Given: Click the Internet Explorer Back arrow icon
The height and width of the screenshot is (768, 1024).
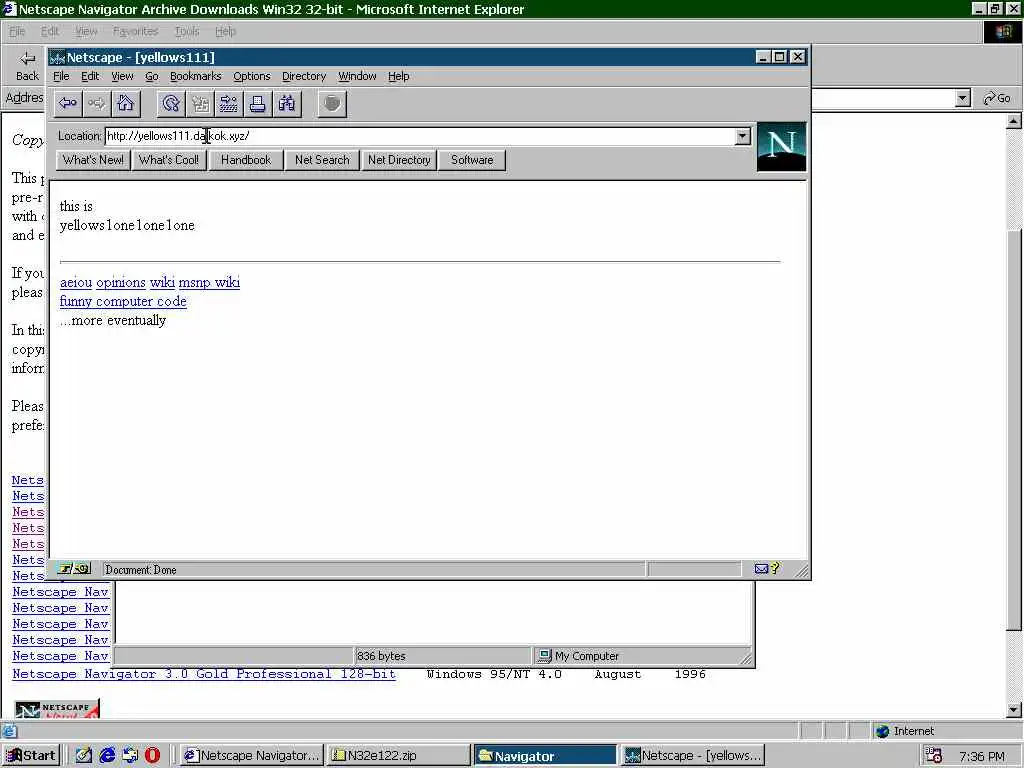Looking at the screenshot, I should (27, 59).
